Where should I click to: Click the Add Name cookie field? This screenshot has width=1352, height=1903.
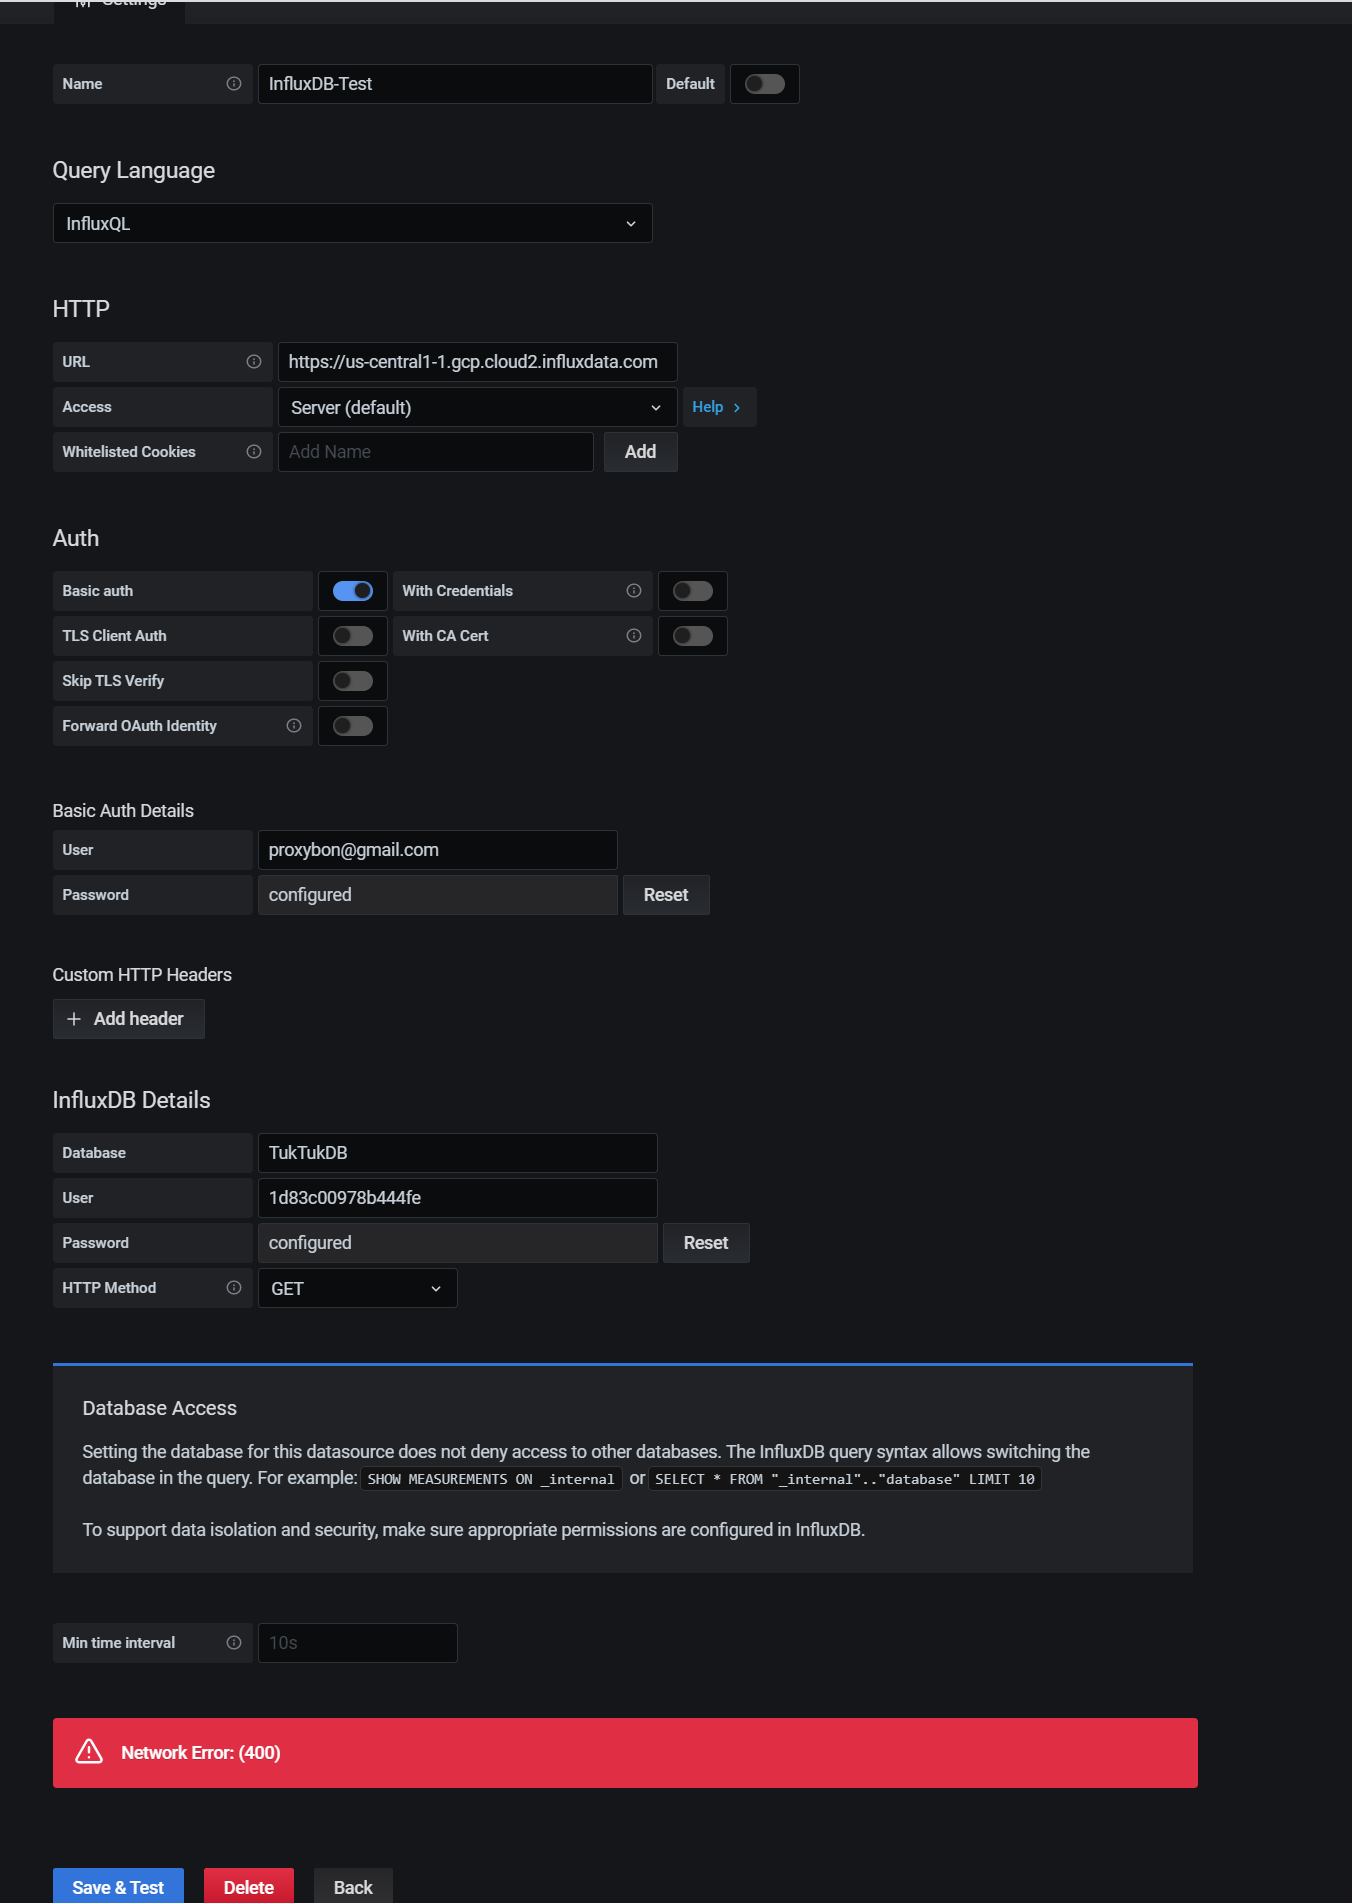[435, 452]
